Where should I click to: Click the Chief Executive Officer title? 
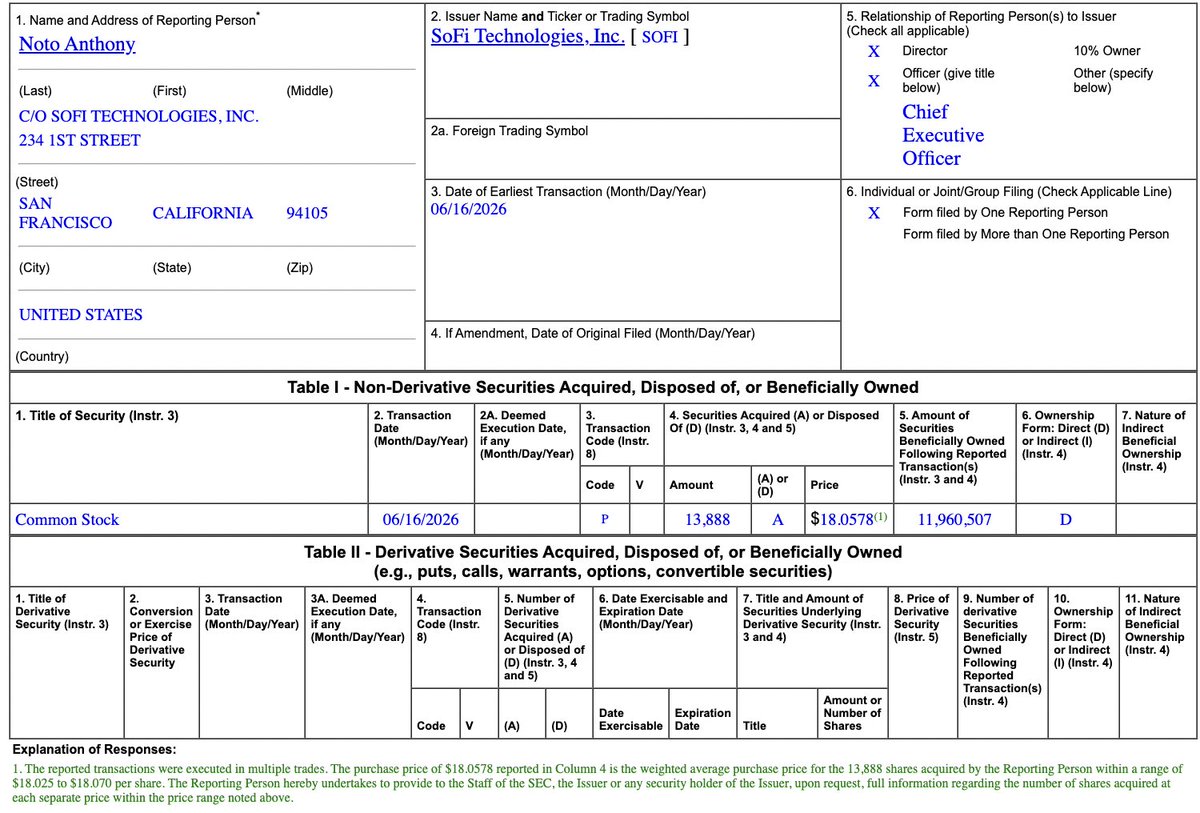943,135
